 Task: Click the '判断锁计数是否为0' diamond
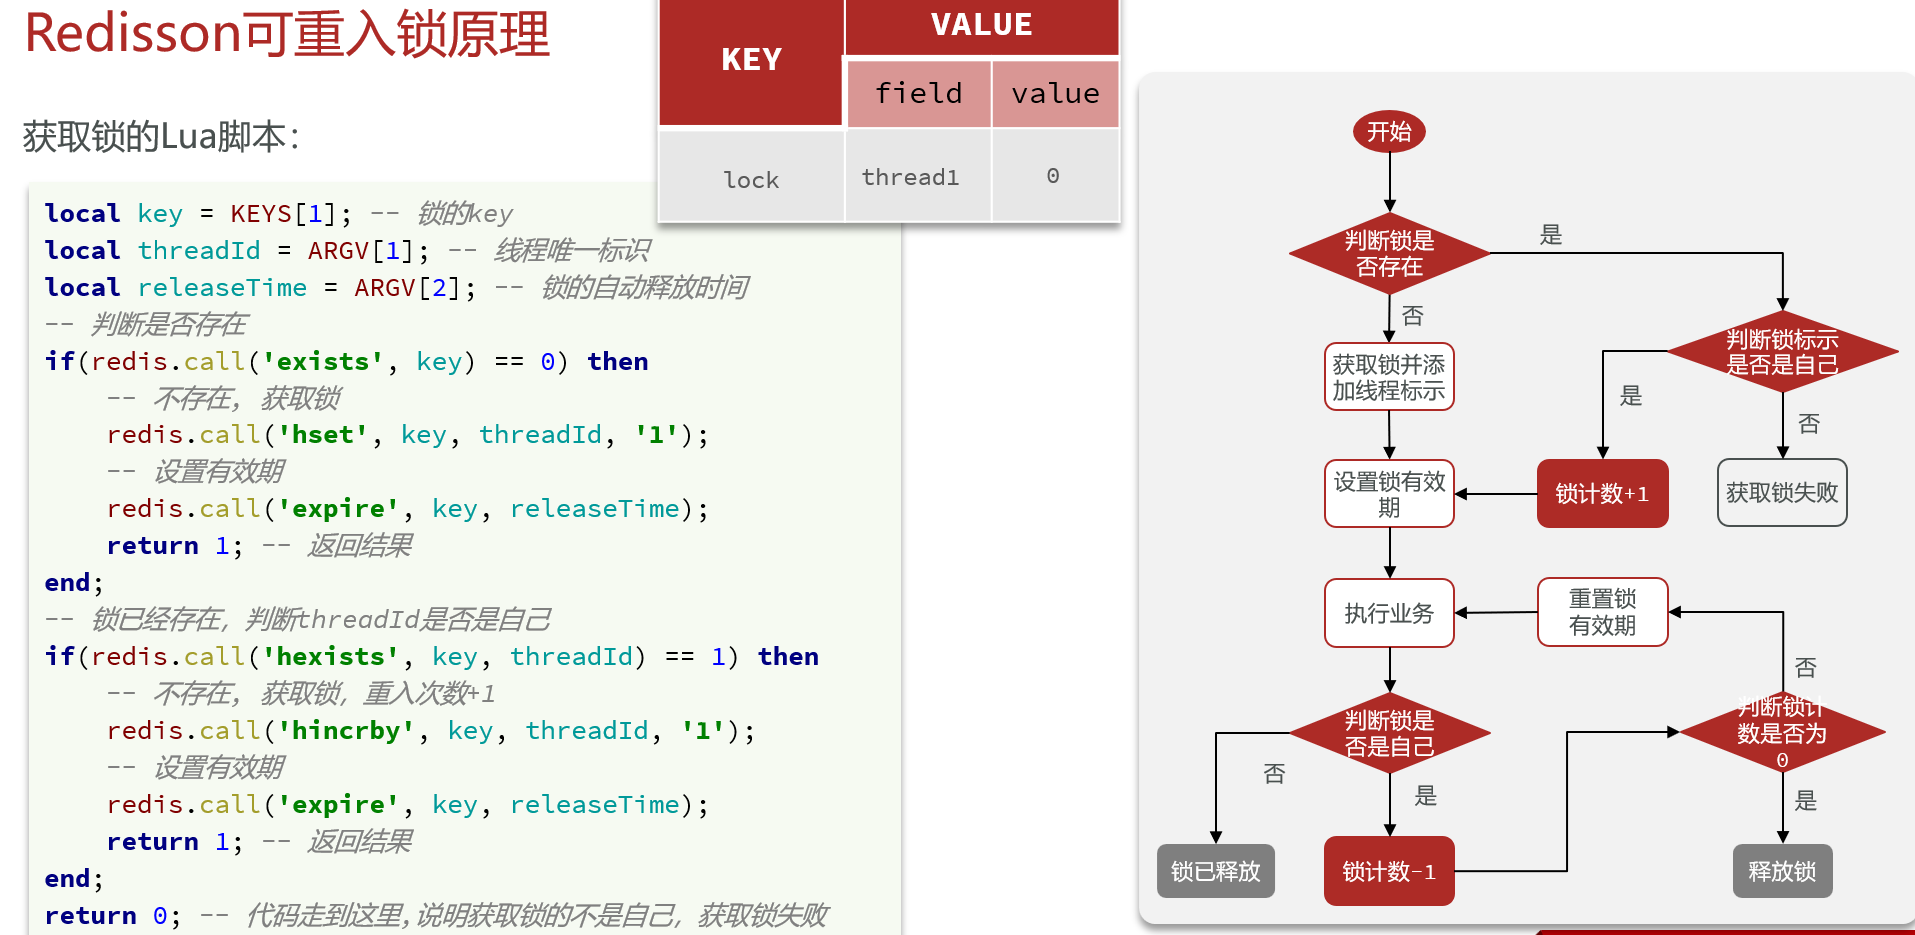point(1782,733)
